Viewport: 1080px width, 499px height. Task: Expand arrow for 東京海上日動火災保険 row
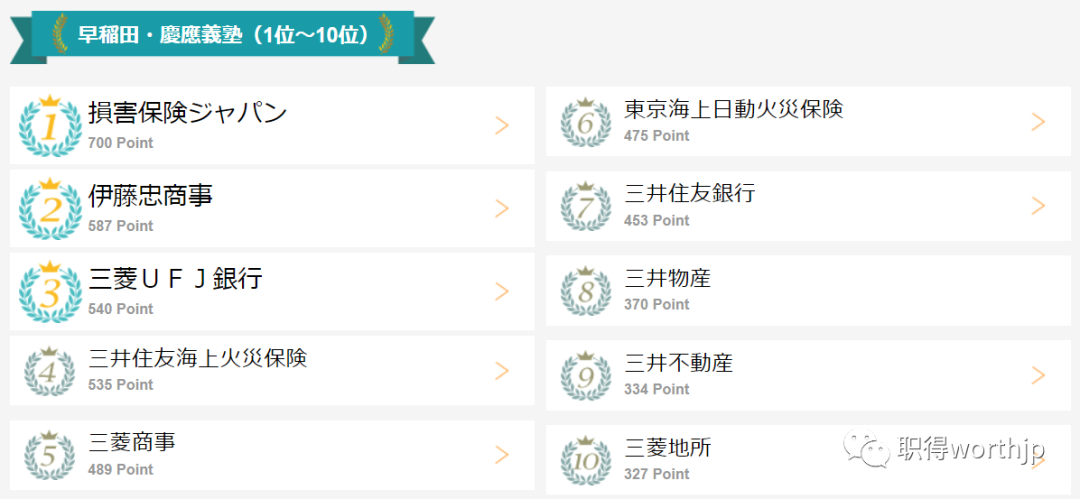pyautogui.click(x=1039, y=122)
